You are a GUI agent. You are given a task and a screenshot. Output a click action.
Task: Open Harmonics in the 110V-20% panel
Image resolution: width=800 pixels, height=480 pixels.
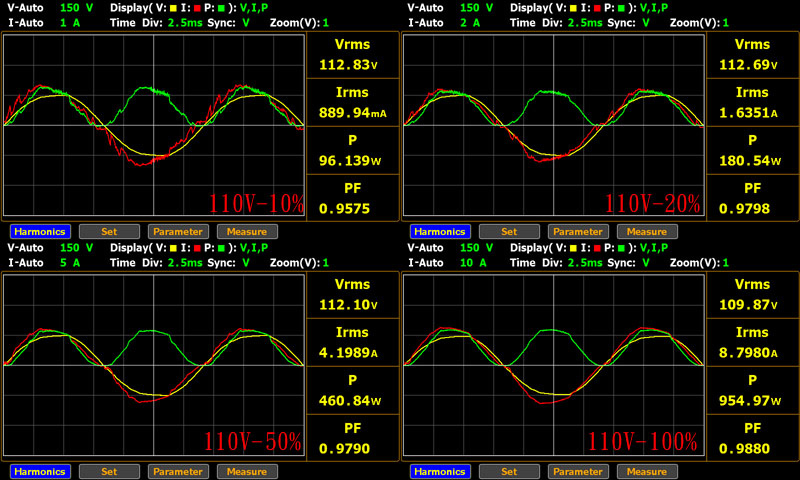click(x=440, y=232)
